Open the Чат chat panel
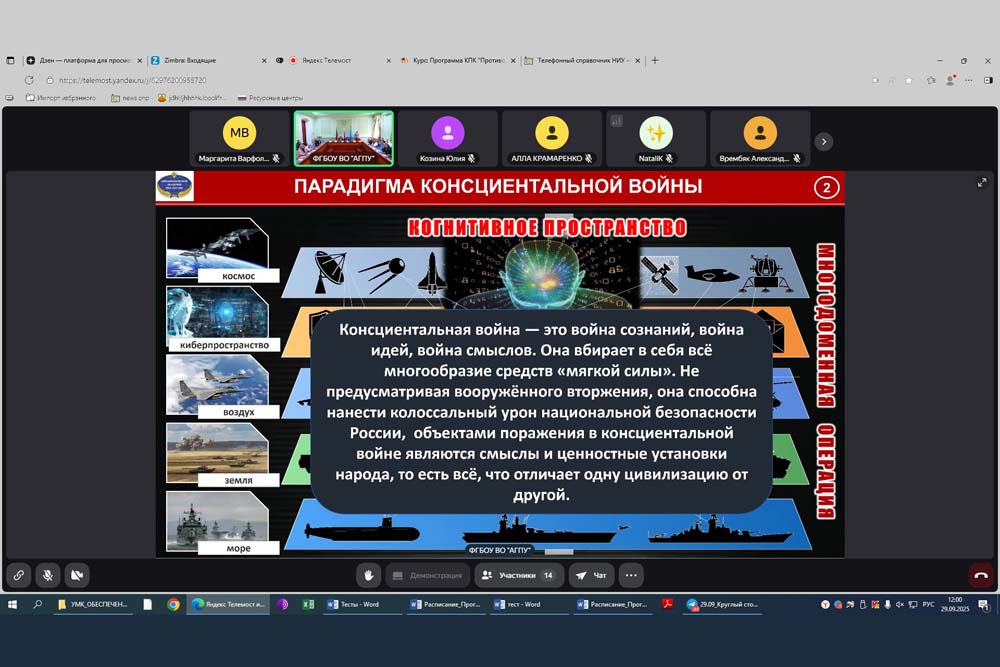The width and height of the screenshot is (1000, 667). click(x=592, y=575)
